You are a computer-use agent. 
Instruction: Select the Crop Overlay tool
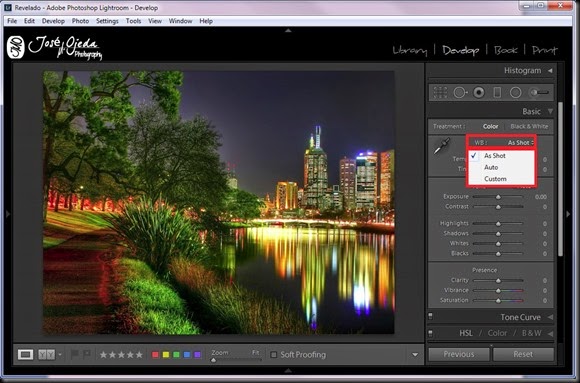[x=440, y=93]
